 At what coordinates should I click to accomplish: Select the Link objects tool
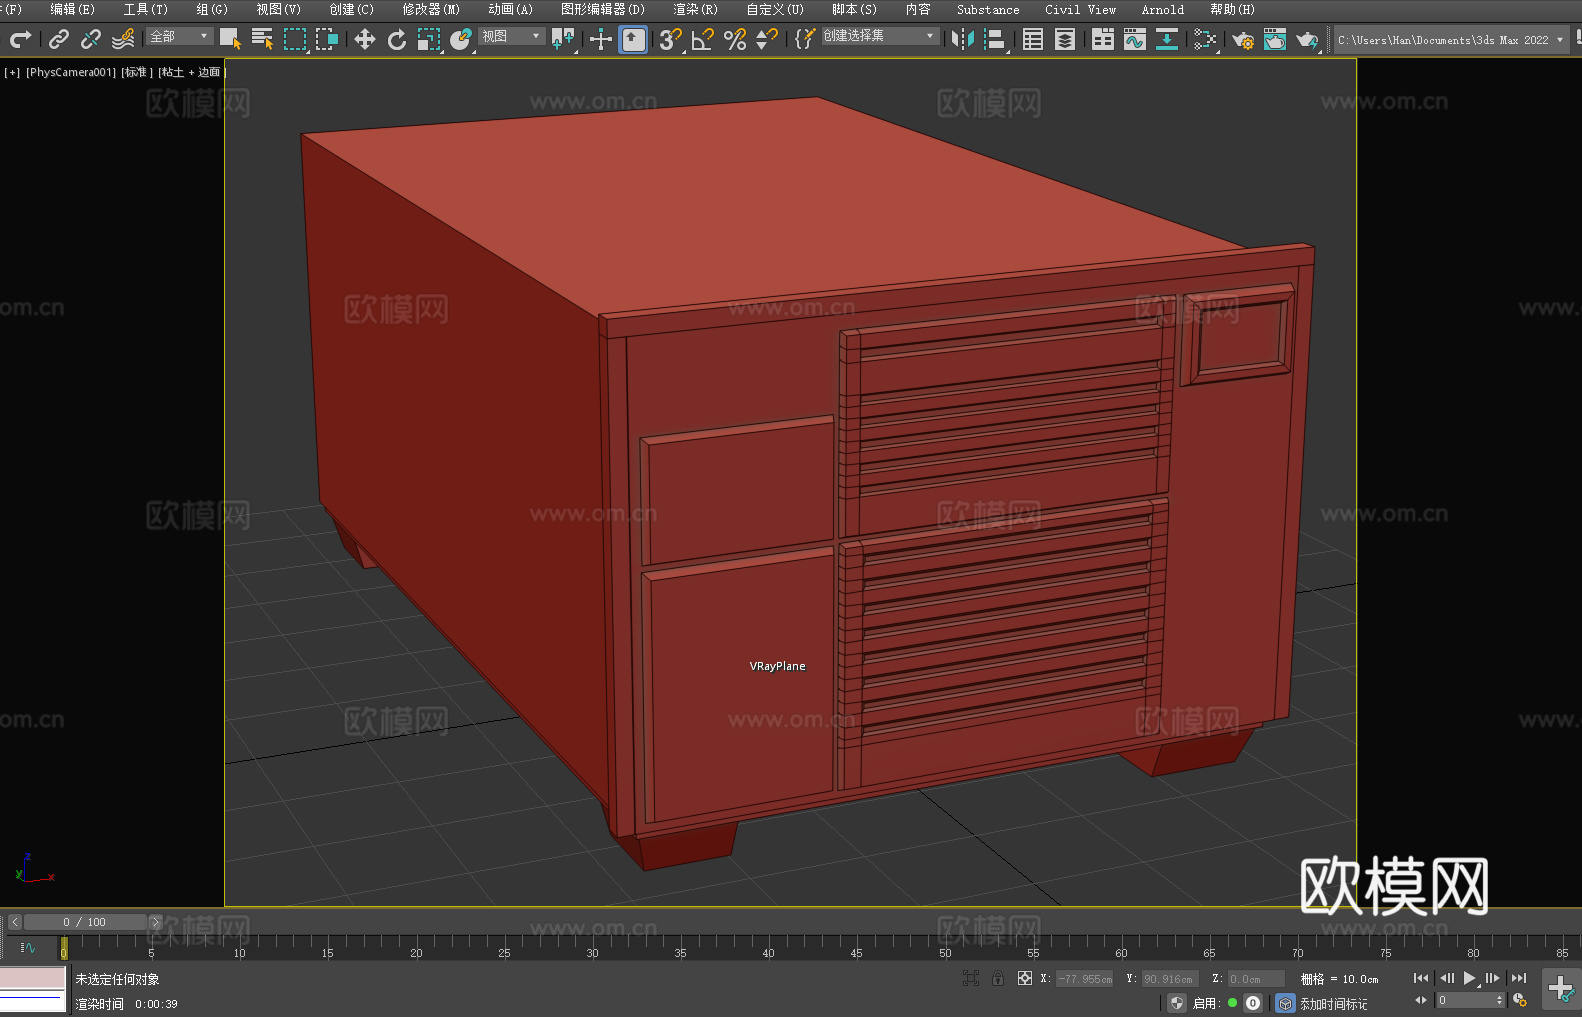tap(59, 39)
